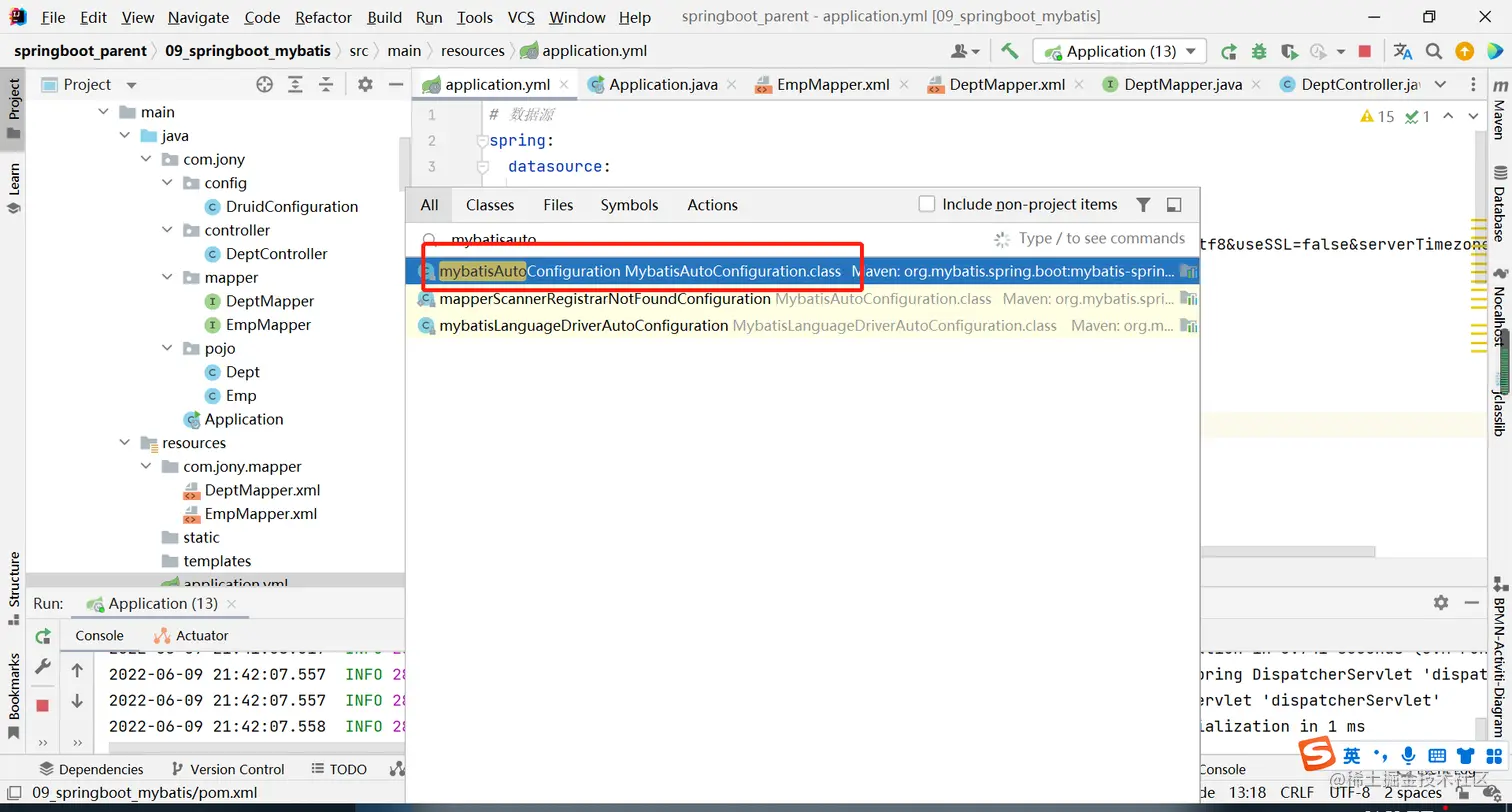Switch to the Classes search tab
The width and height of the screenshot is (1512, 812).
(490, 205)
